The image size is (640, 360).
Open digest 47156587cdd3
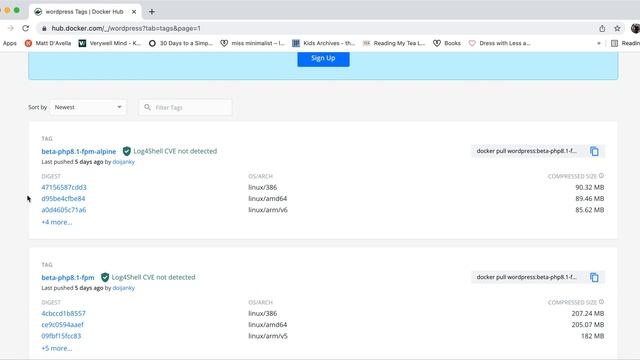(x=64, y=187)
